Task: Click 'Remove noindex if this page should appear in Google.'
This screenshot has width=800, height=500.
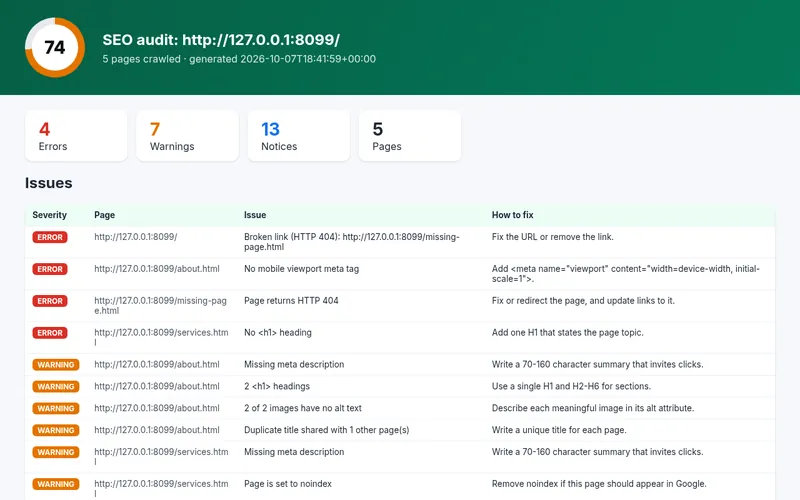Action: coord(599,484)
